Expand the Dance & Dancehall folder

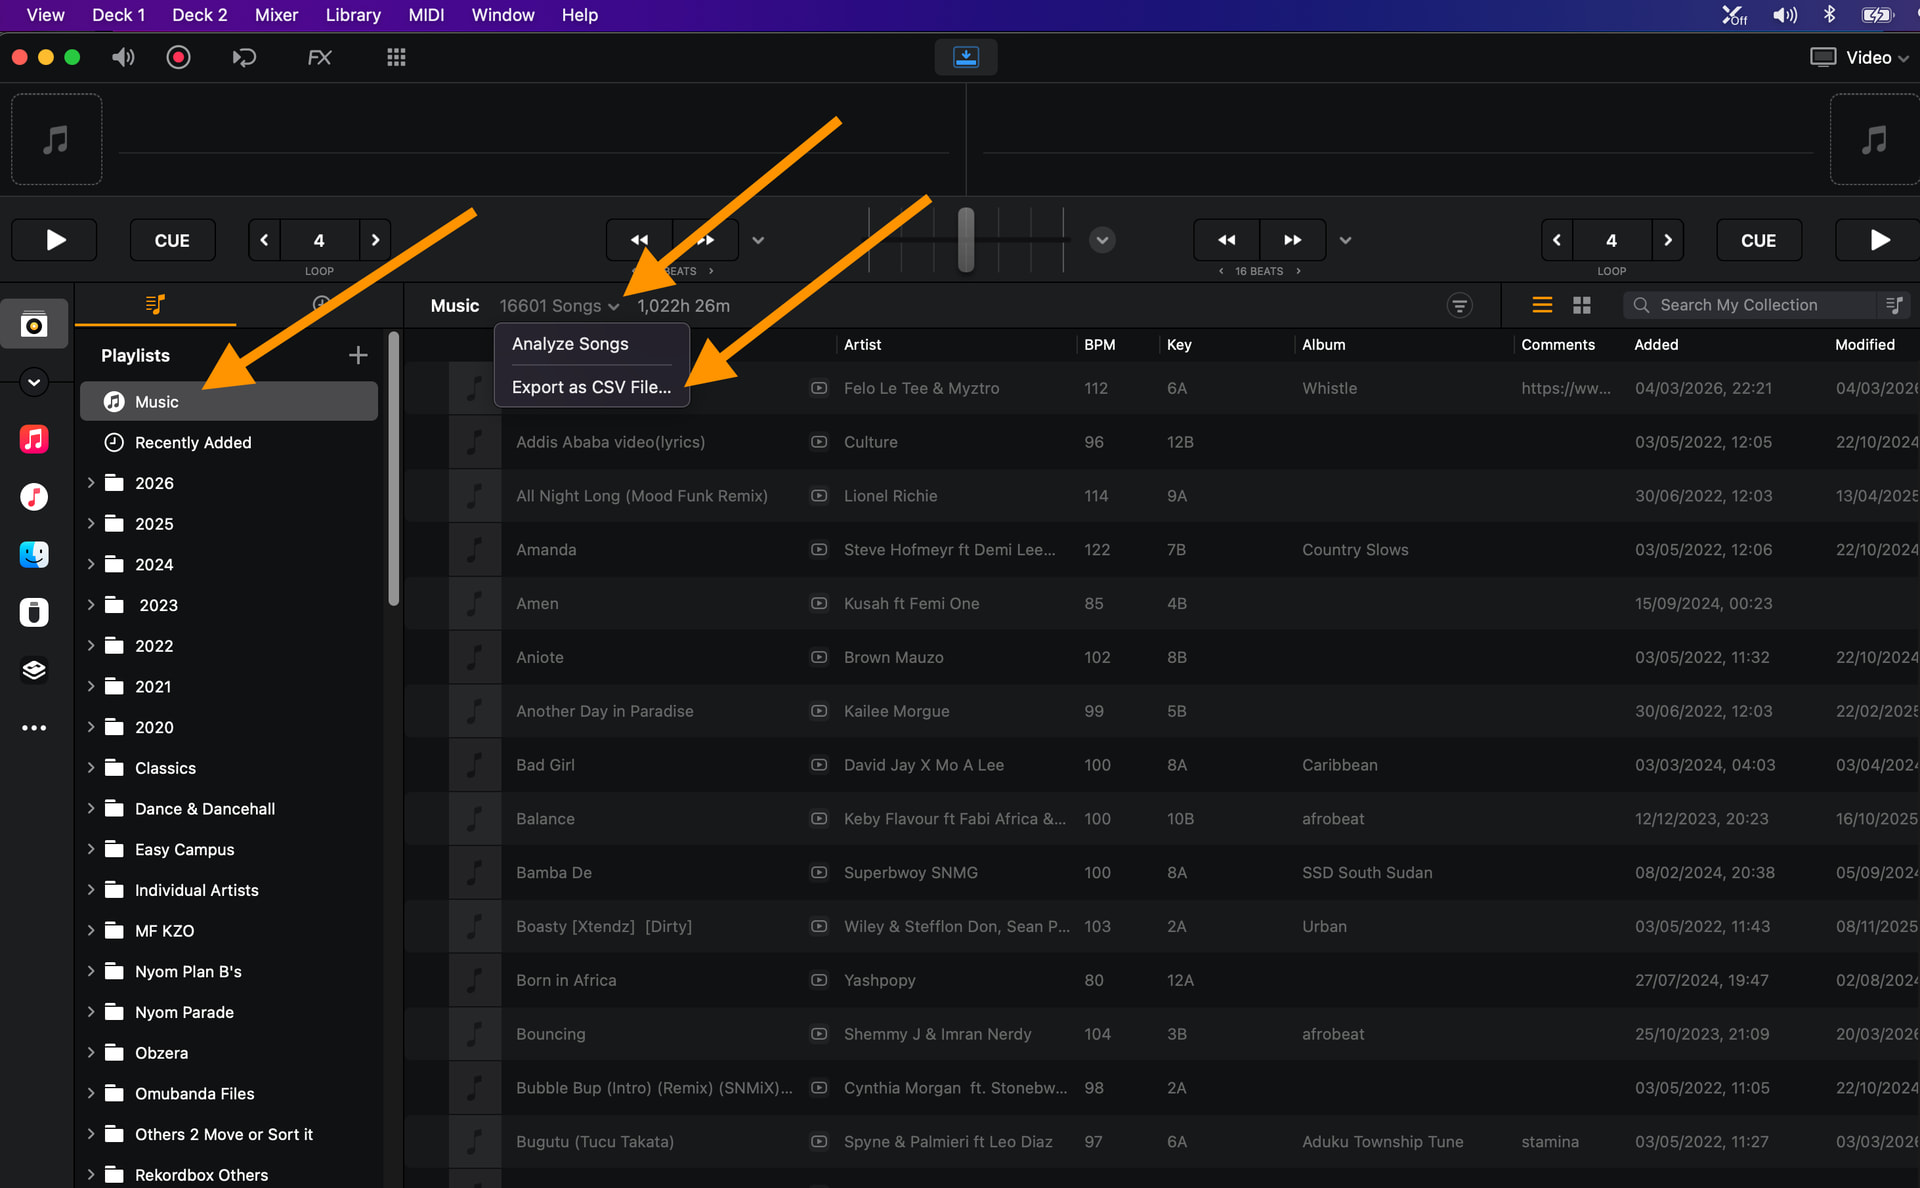[91, 808]
